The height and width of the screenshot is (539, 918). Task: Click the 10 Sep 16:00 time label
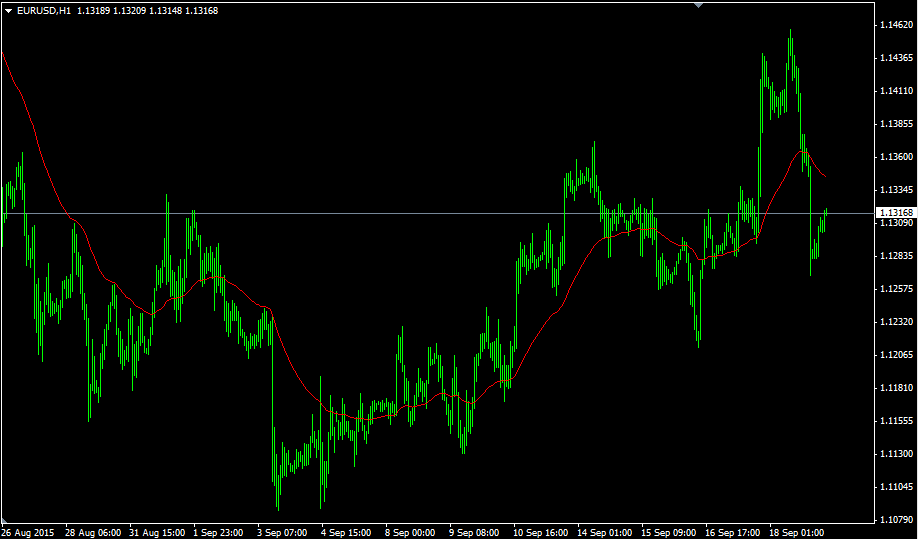(541, 533)
